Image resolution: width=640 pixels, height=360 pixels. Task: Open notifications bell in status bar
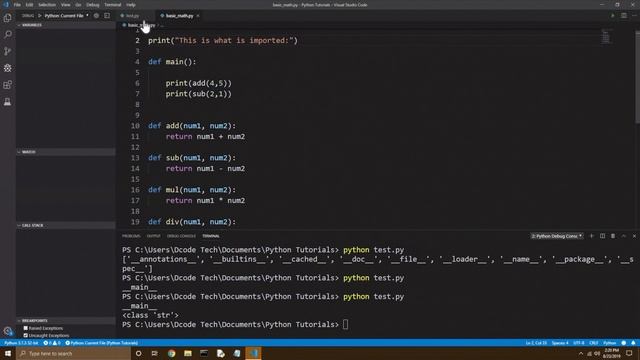tap(633, 343)
